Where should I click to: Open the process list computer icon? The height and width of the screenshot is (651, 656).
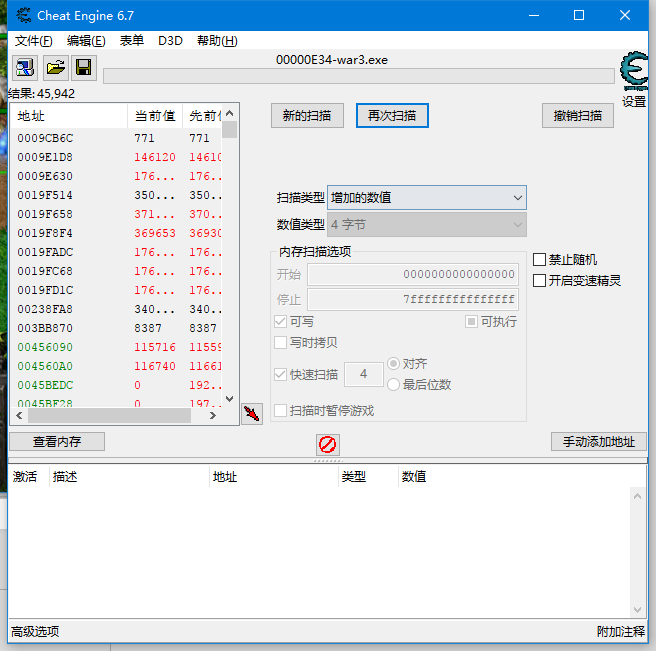click(x=25, y=67)
